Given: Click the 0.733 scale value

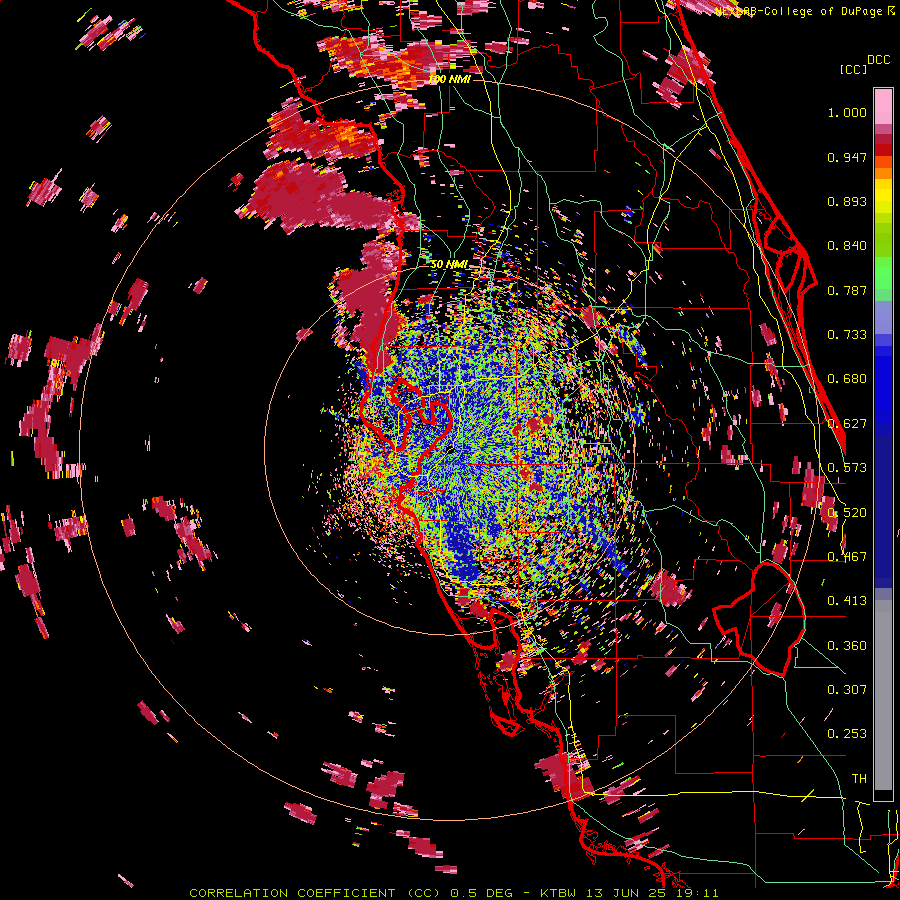Looking at the screenshot, I should coord(847,335).
